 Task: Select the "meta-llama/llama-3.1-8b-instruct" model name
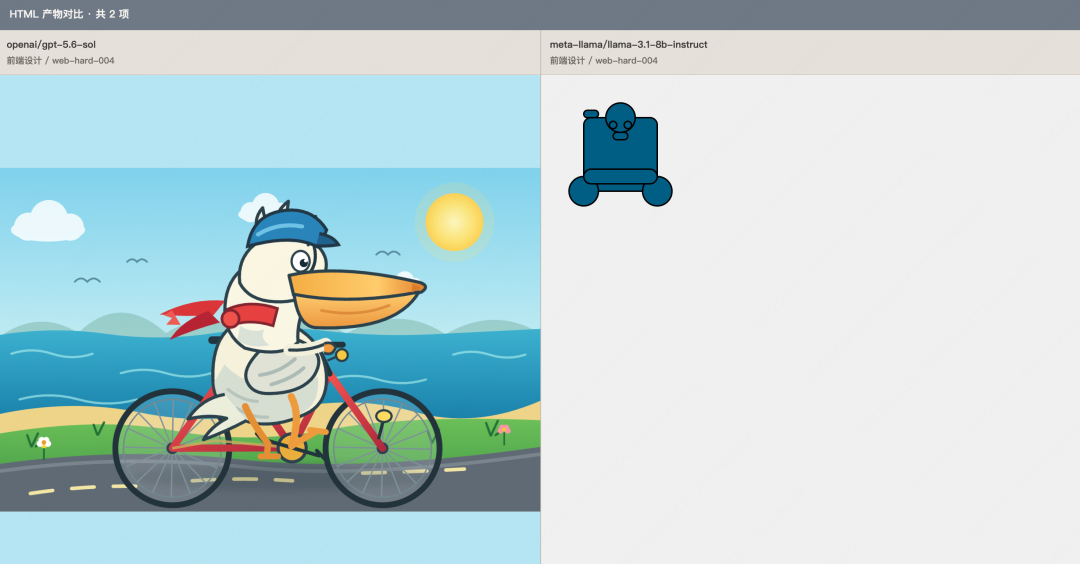628,44
